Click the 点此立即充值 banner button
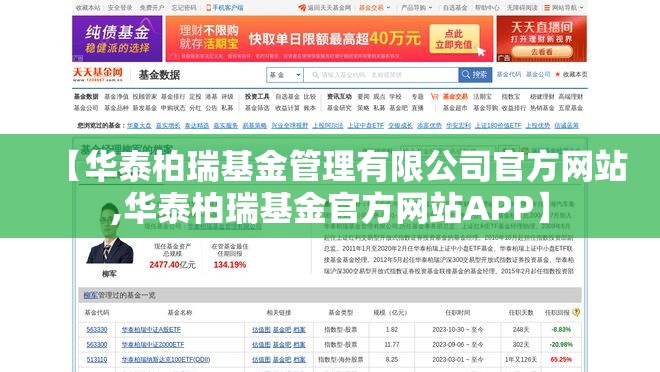The width and height of the screenshot is (660, 372). click(x=454, y=39)
